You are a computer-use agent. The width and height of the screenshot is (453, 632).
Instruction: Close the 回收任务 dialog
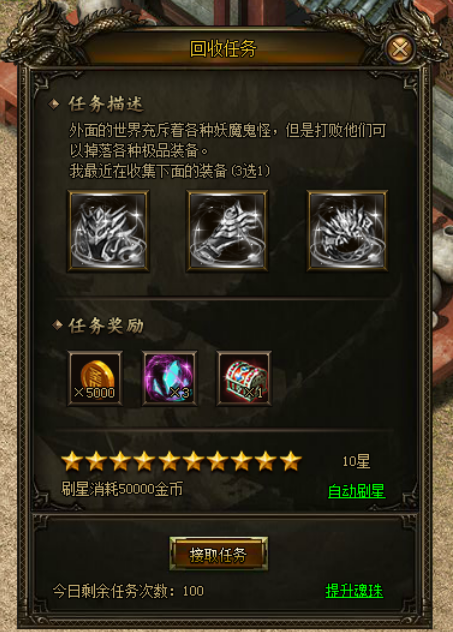click(400, 49)
